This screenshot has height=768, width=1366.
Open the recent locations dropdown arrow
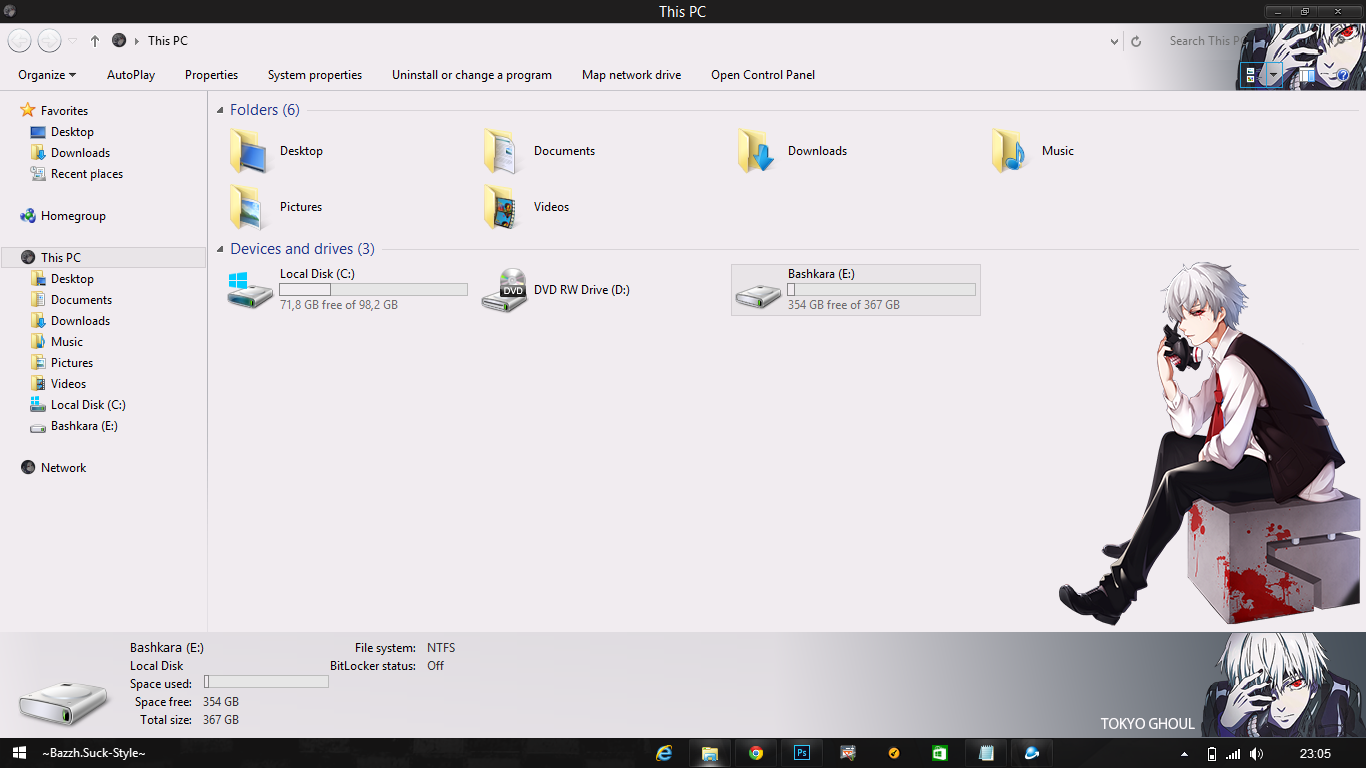pos(73,41)
